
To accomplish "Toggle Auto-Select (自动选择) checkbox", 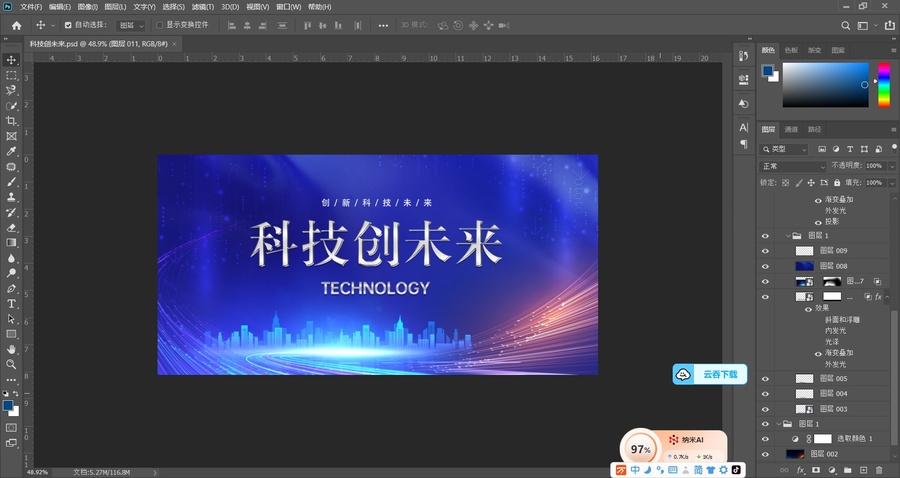I will point(68,25).
